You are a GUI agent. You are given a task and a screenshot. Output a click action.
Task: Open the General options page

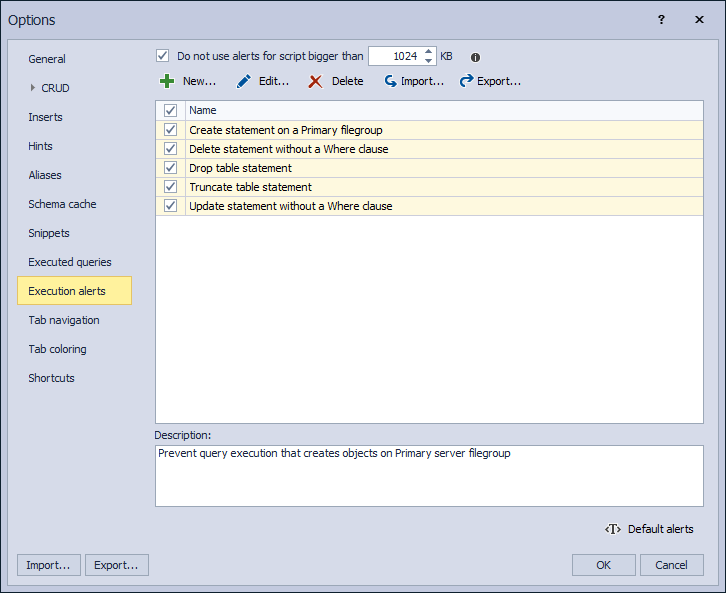[x=47, y=59]
